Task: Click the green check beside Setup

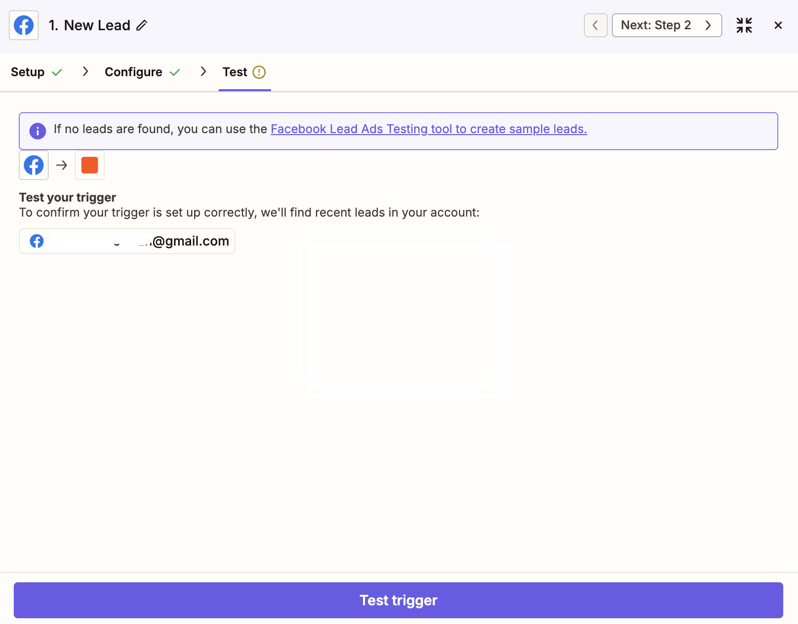Action: [57, 72]
